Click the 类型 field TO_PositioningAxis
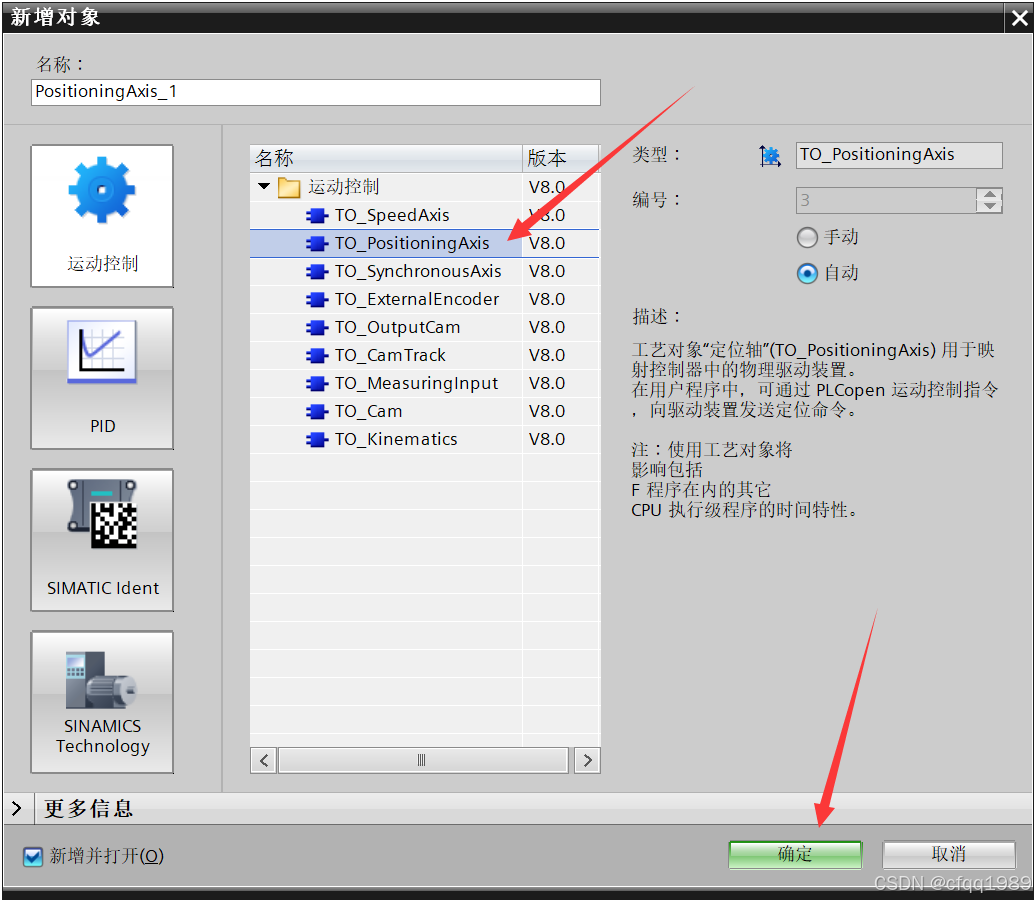 (899, 155)
